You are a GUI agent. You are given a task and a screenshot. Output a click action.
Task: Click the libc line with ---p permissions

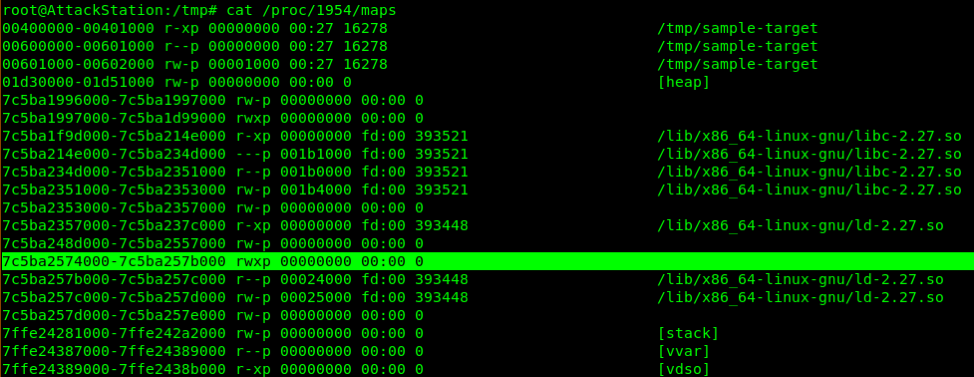tap(481, 154)
